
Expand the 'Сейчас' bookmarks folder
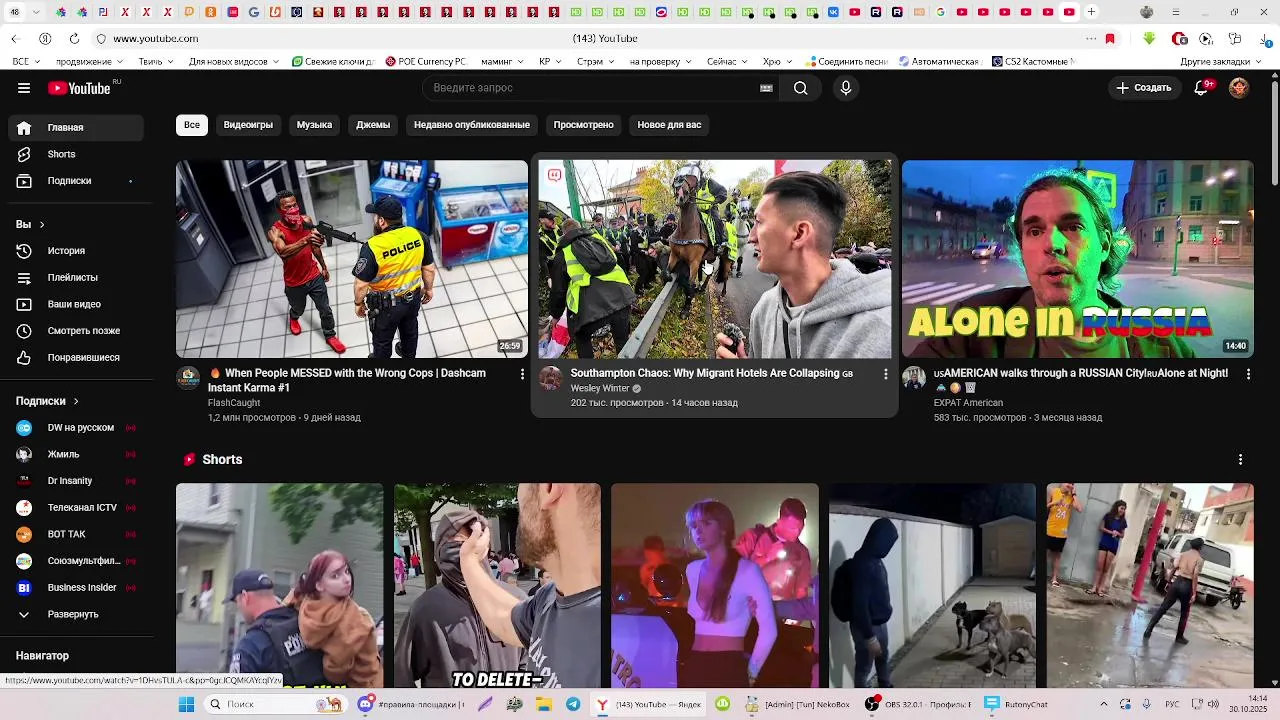pos(726,62)
